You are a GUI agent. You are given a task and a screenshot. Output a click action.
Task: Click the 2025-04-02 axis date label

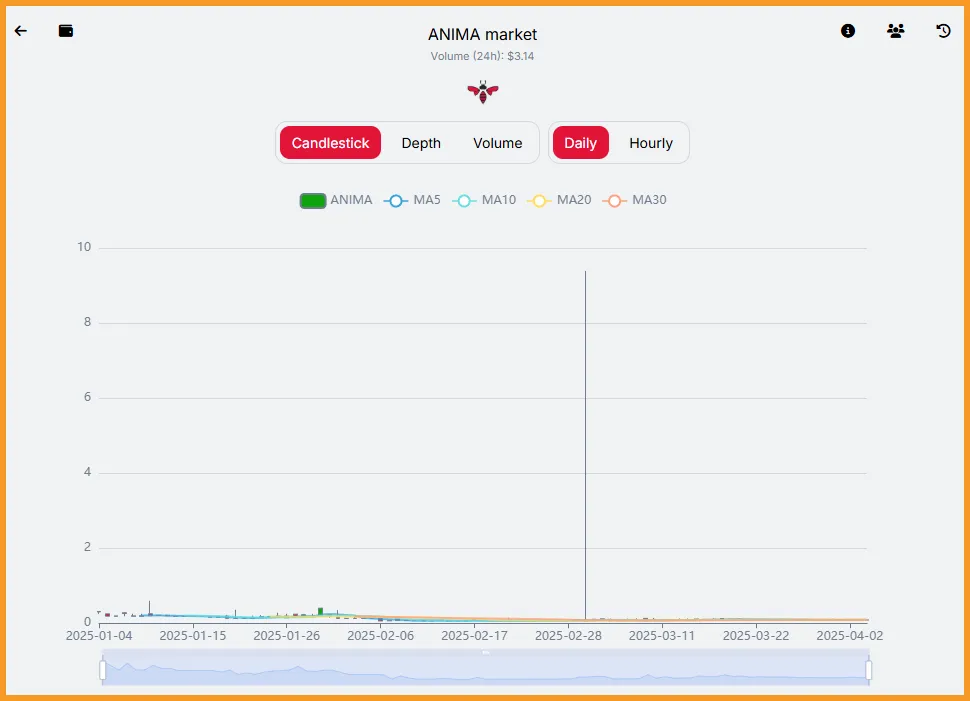click(850, 636)
